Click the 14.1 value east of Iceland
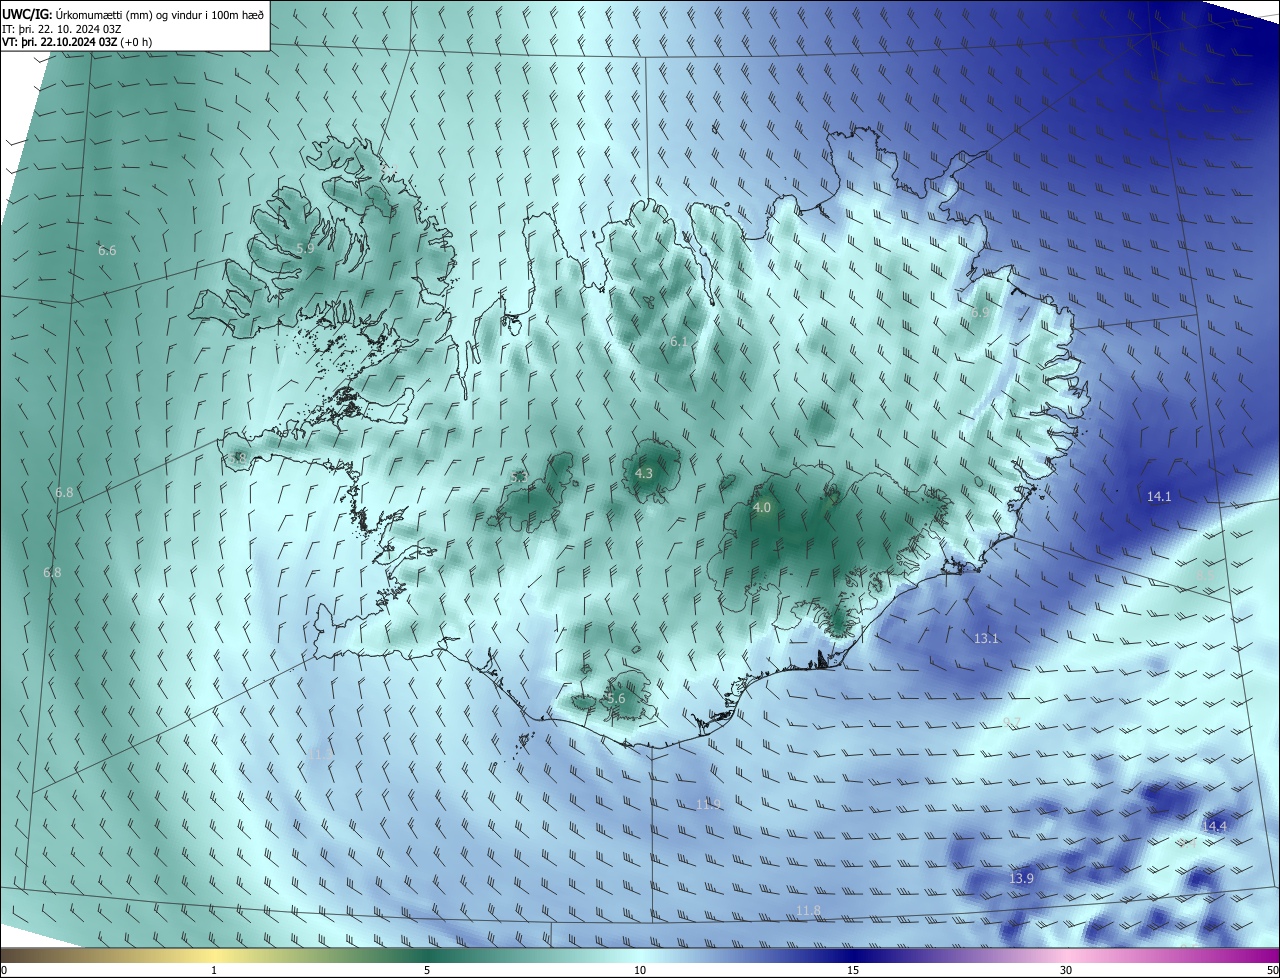The height and width of the screenshot is (978, 1280). 1159,496
